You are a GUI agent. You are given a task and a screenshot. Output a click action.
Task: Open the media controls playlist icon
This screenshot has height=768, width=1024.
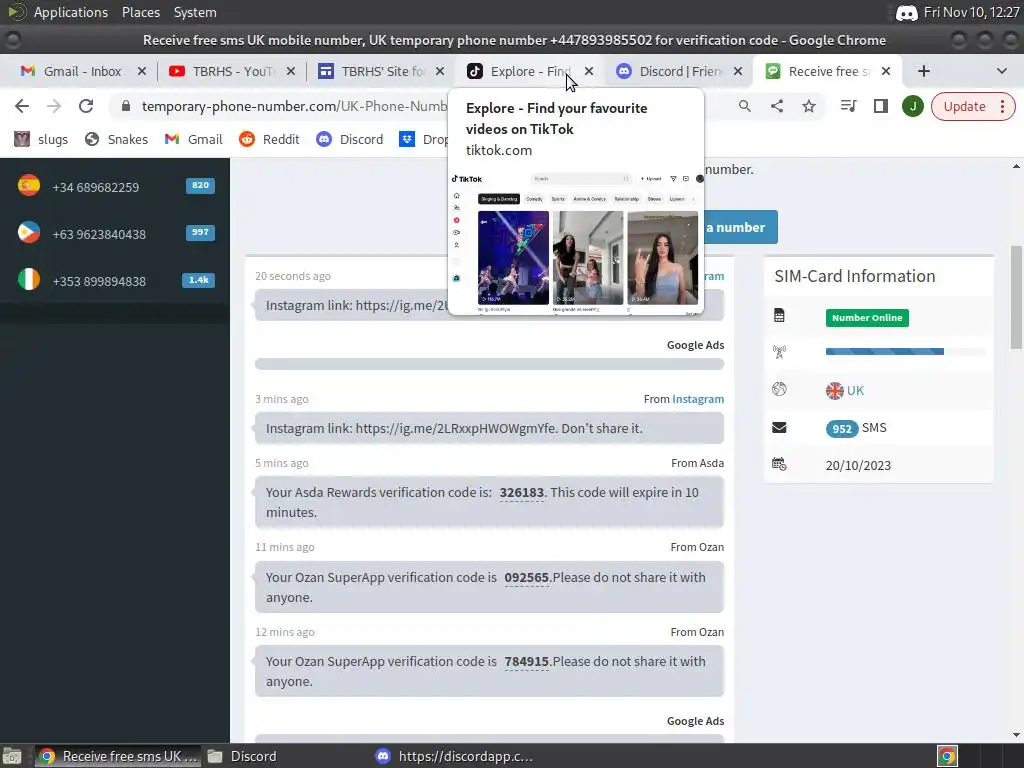[848, 106]
